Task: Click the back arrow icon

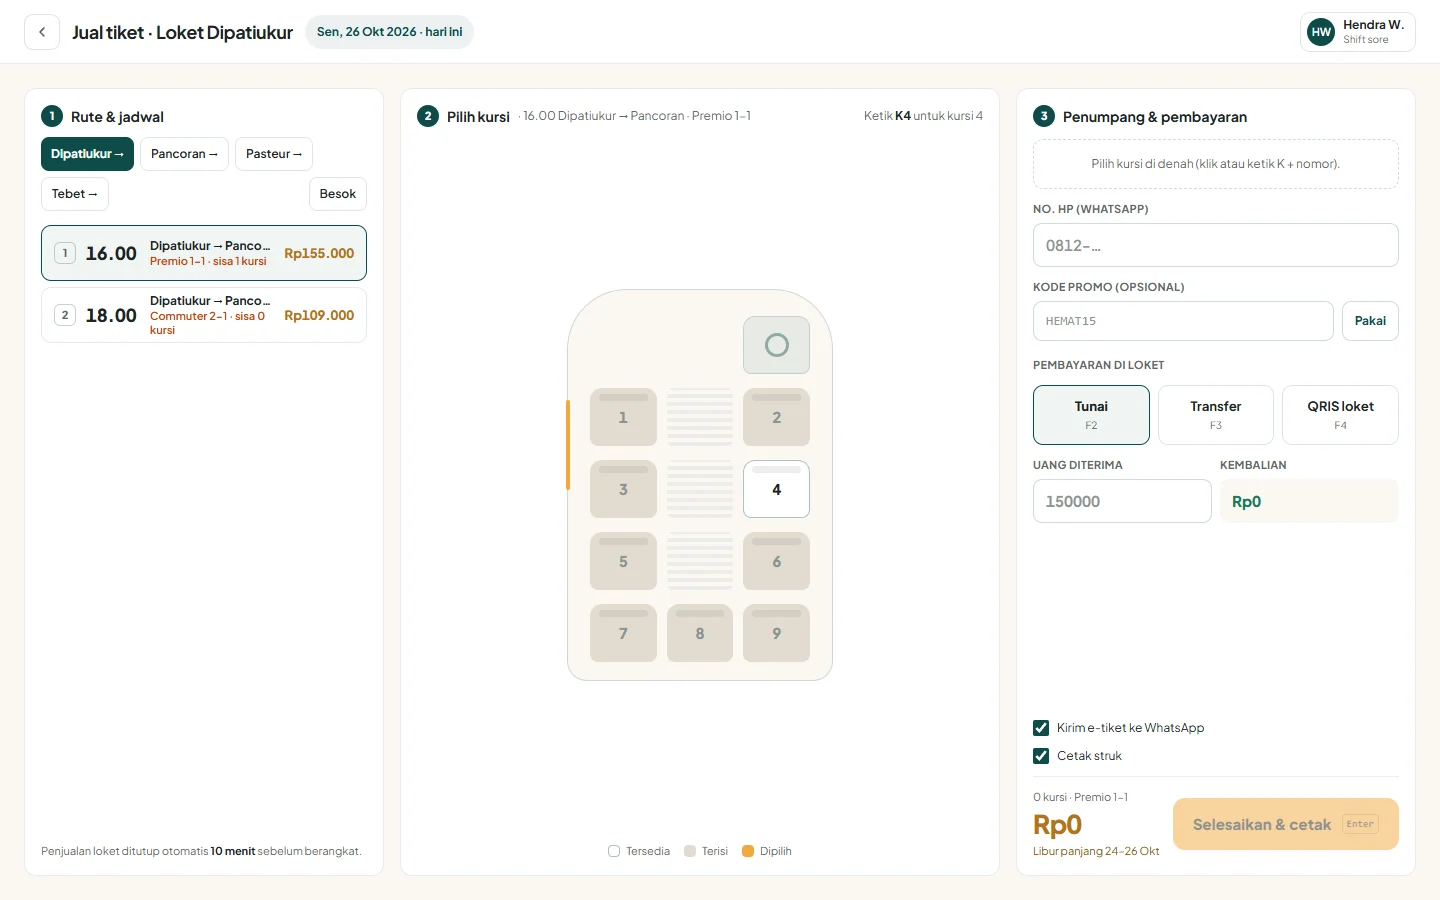Action: (42, 32)
